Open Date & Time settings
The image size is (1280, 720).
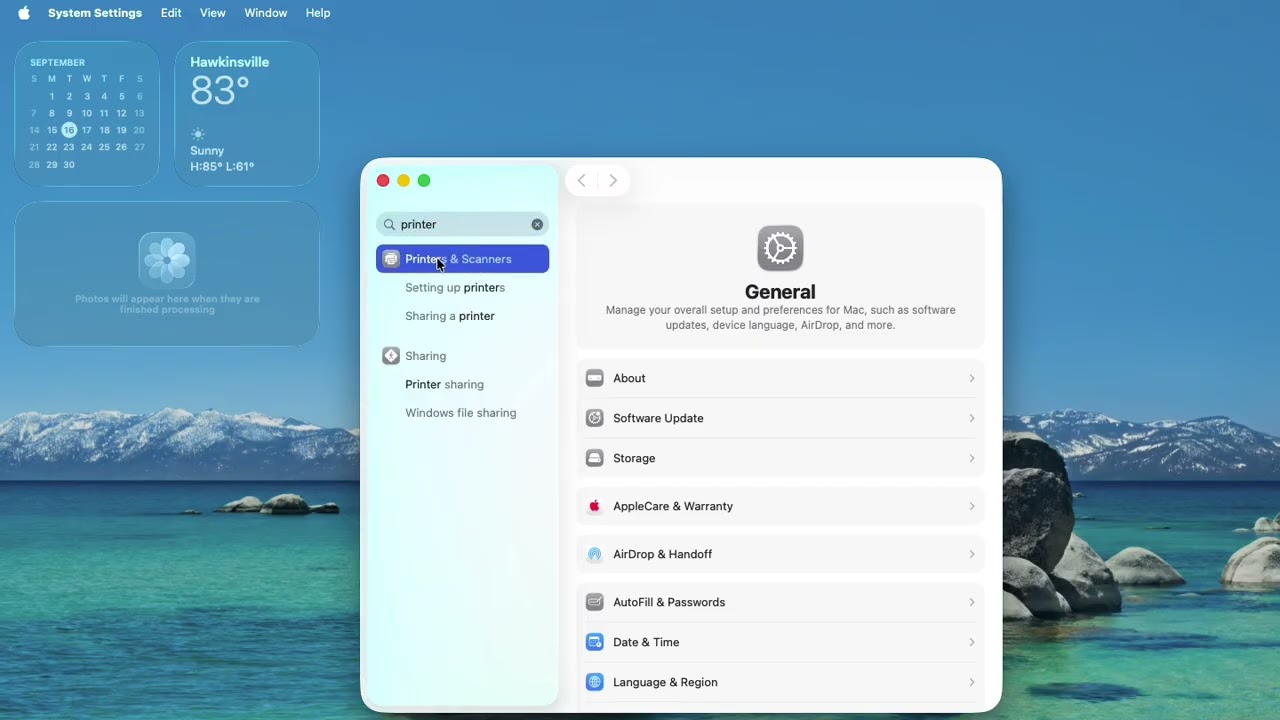point(780,642)
